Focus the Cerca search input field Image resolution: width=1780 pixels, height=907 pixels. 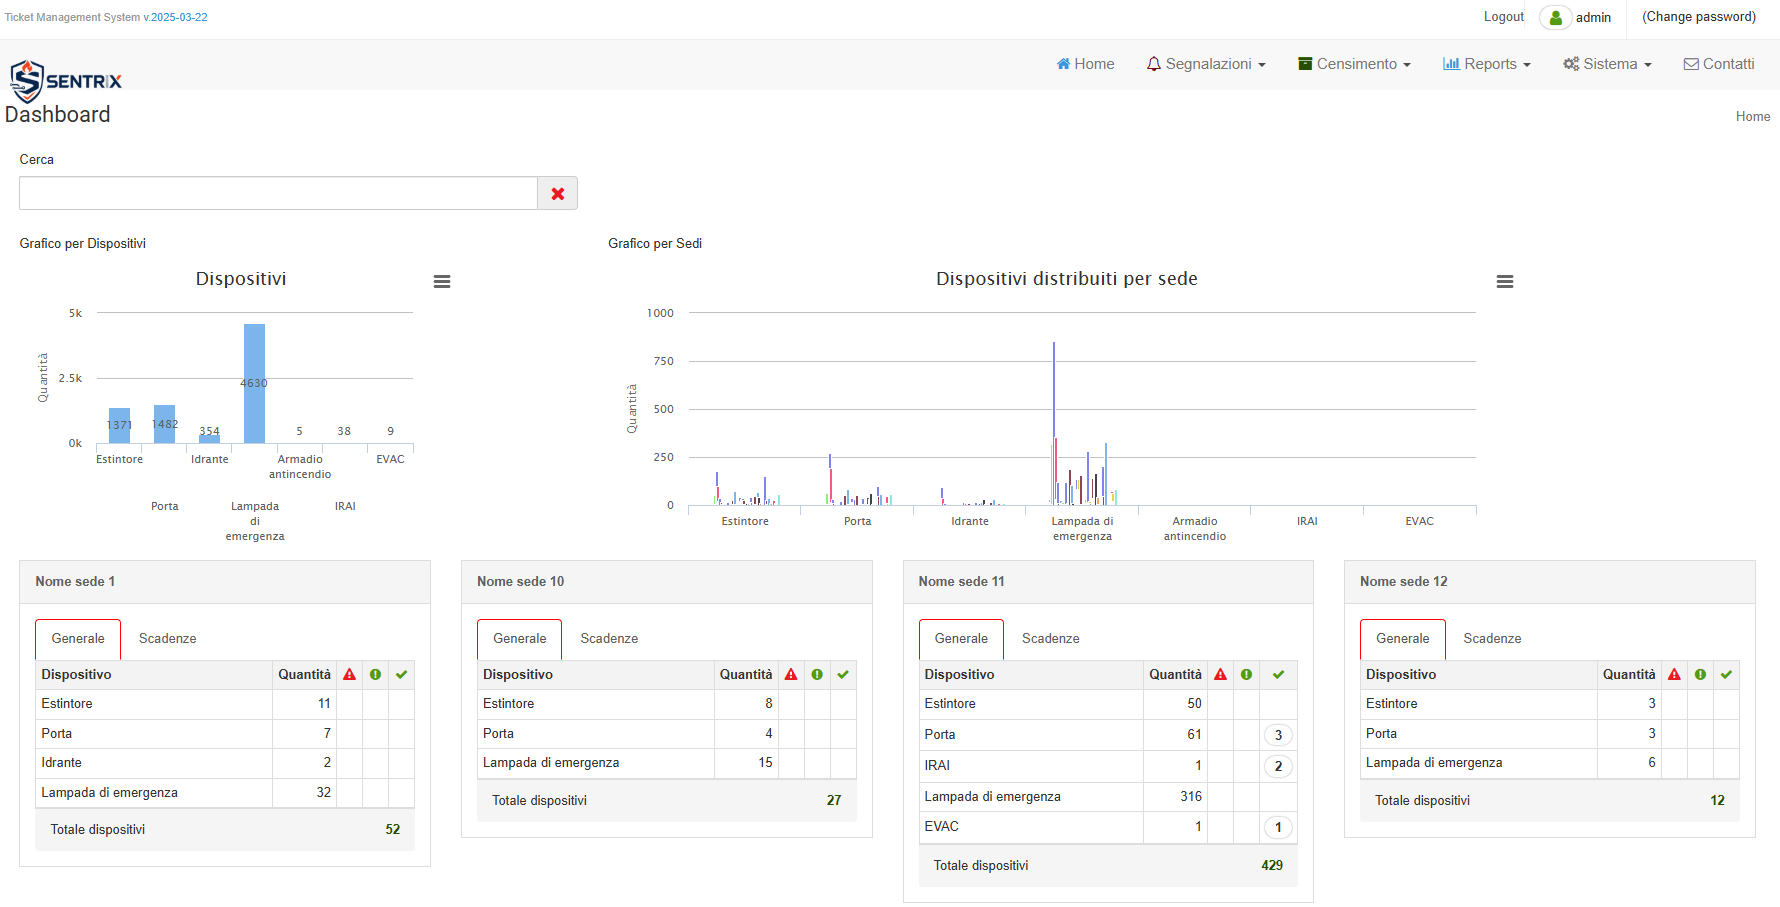279,193
